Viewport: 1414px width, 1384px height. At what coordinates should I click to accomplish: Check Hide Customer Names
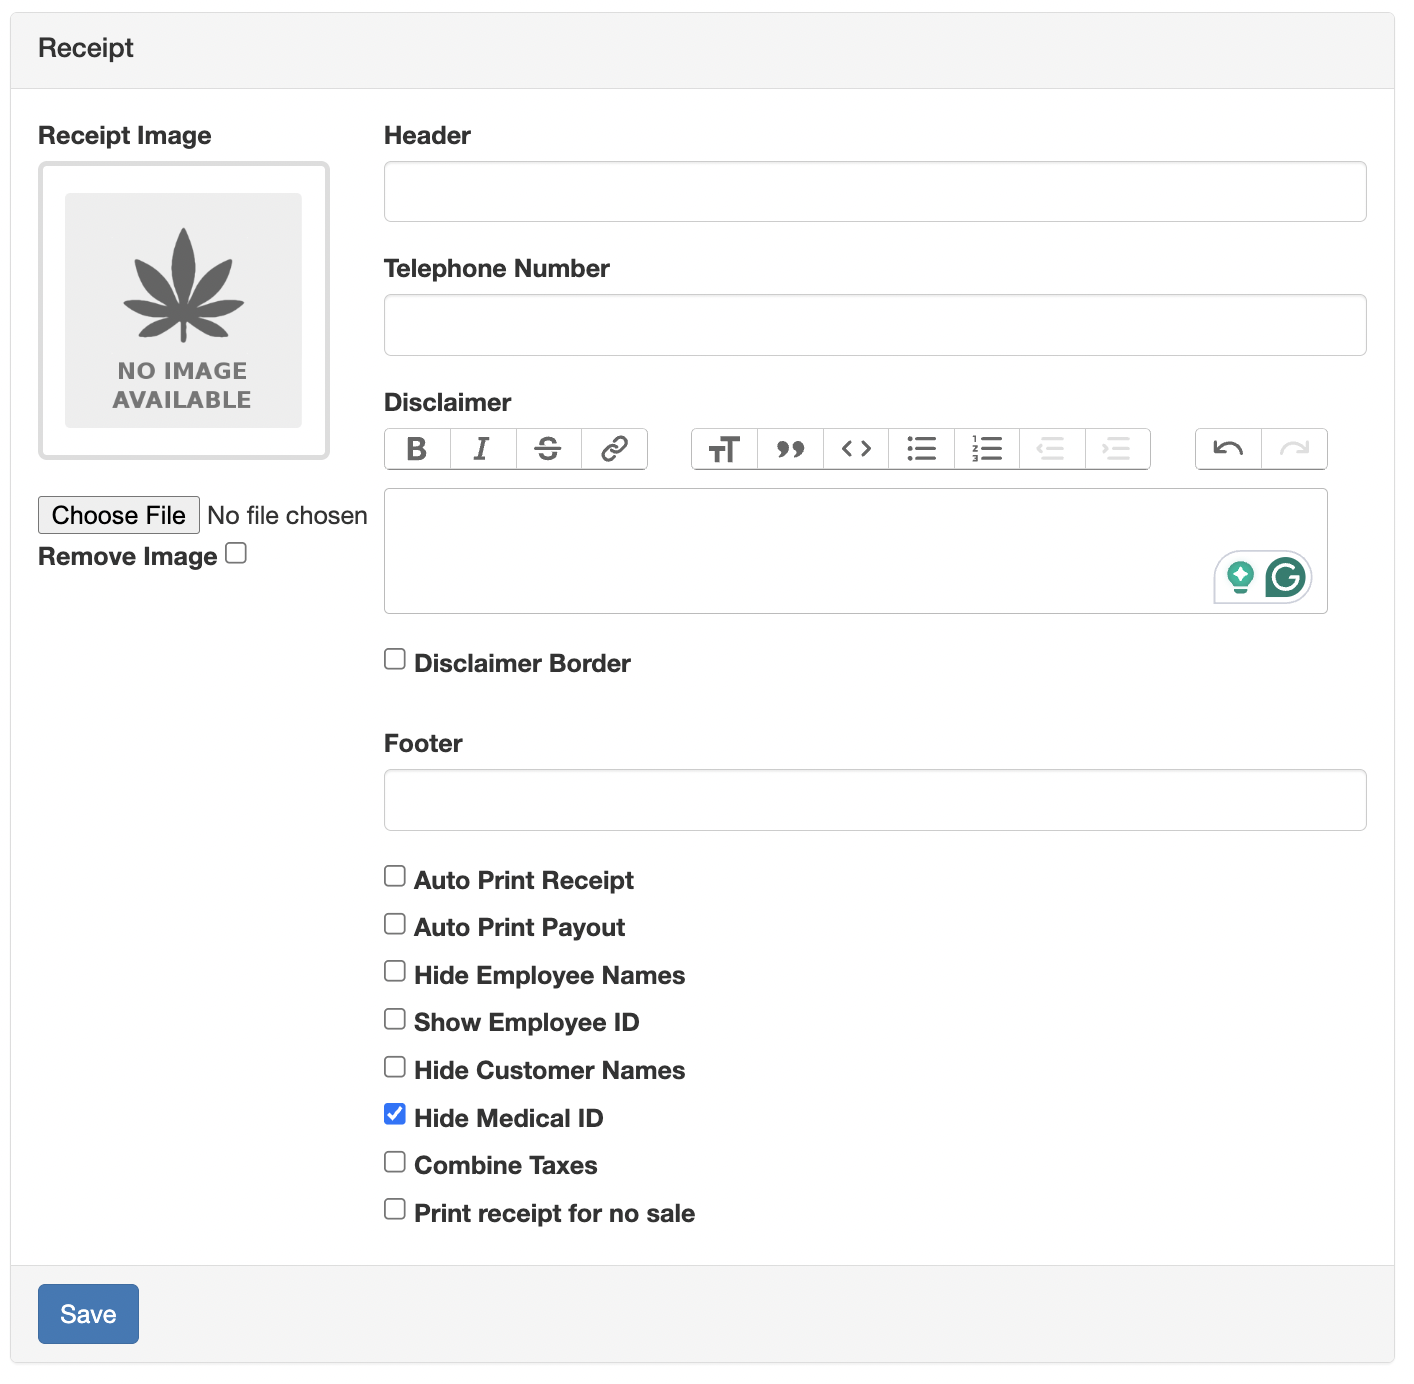click(x=395, y=1066)
